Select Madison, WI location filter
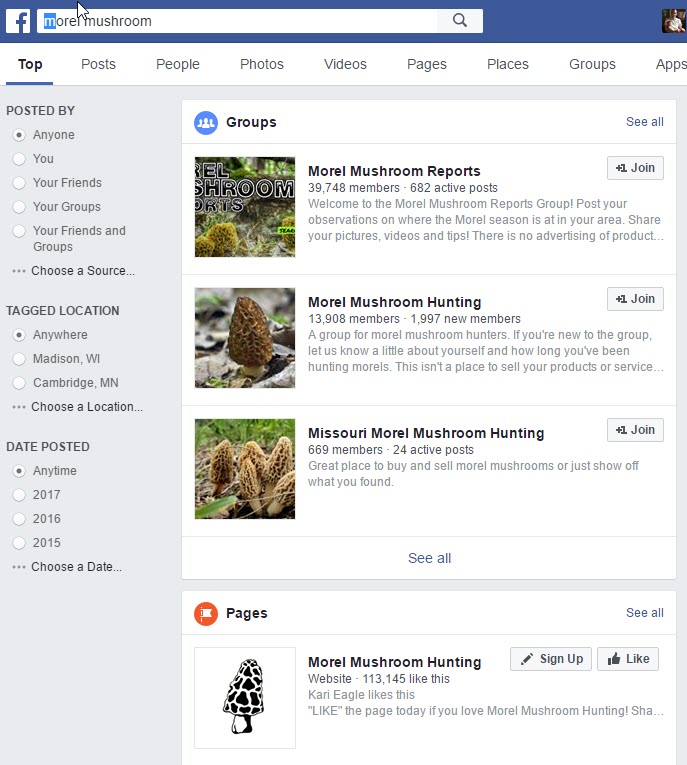The image size is (687, 765). [x=19, y=359]
